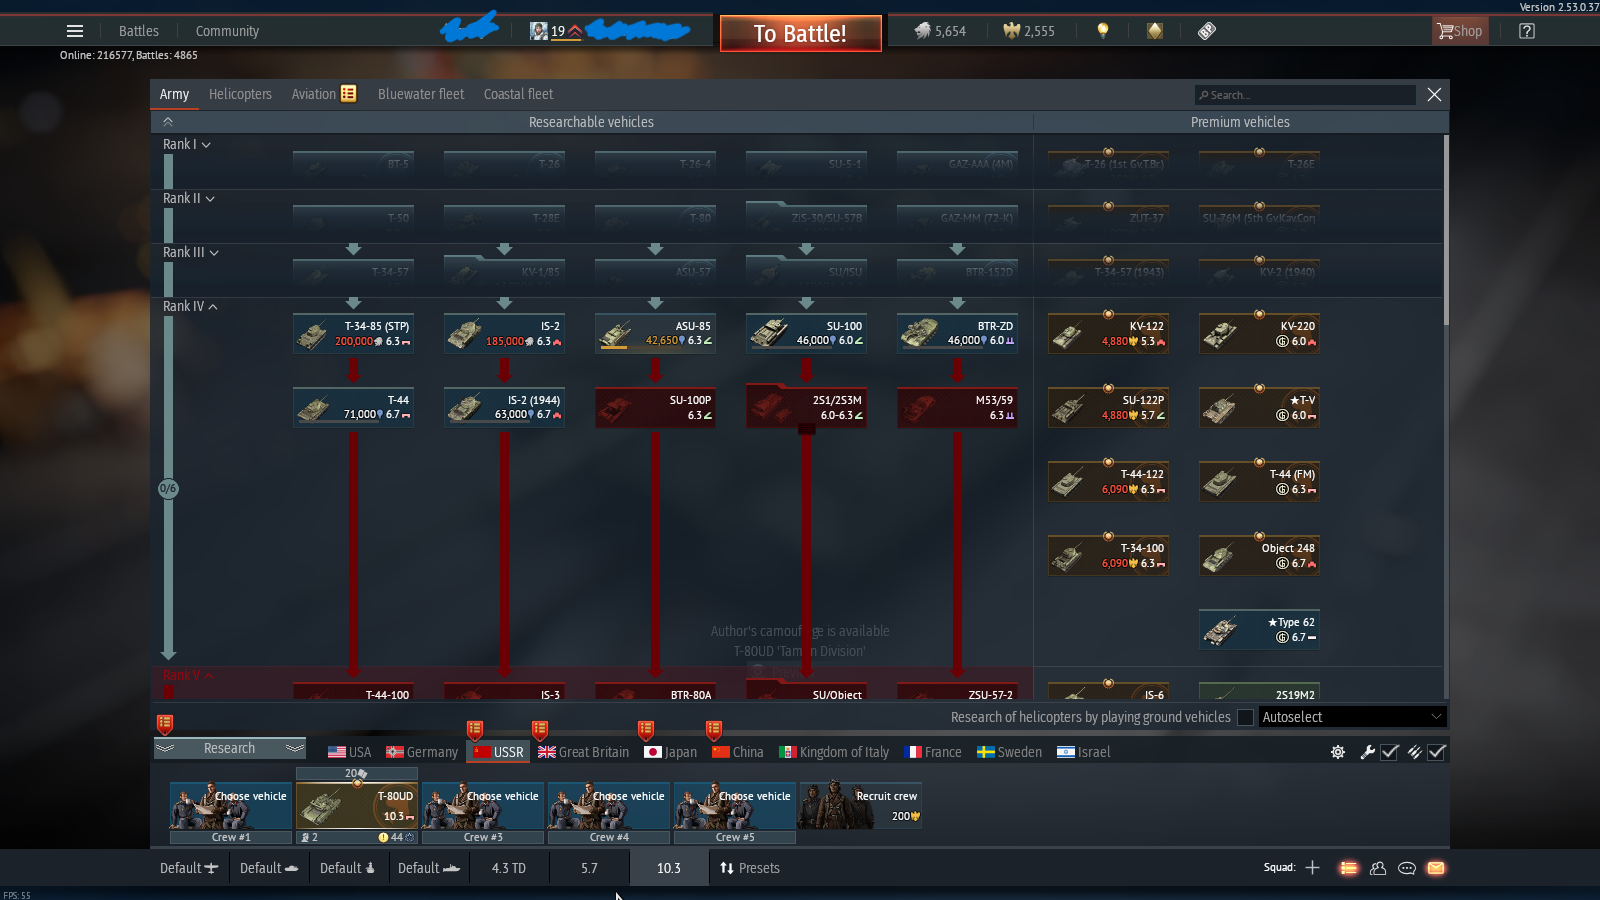Select the Germany nation tab
Viewport: 1600px width, 900px height.
coord(422,752)
